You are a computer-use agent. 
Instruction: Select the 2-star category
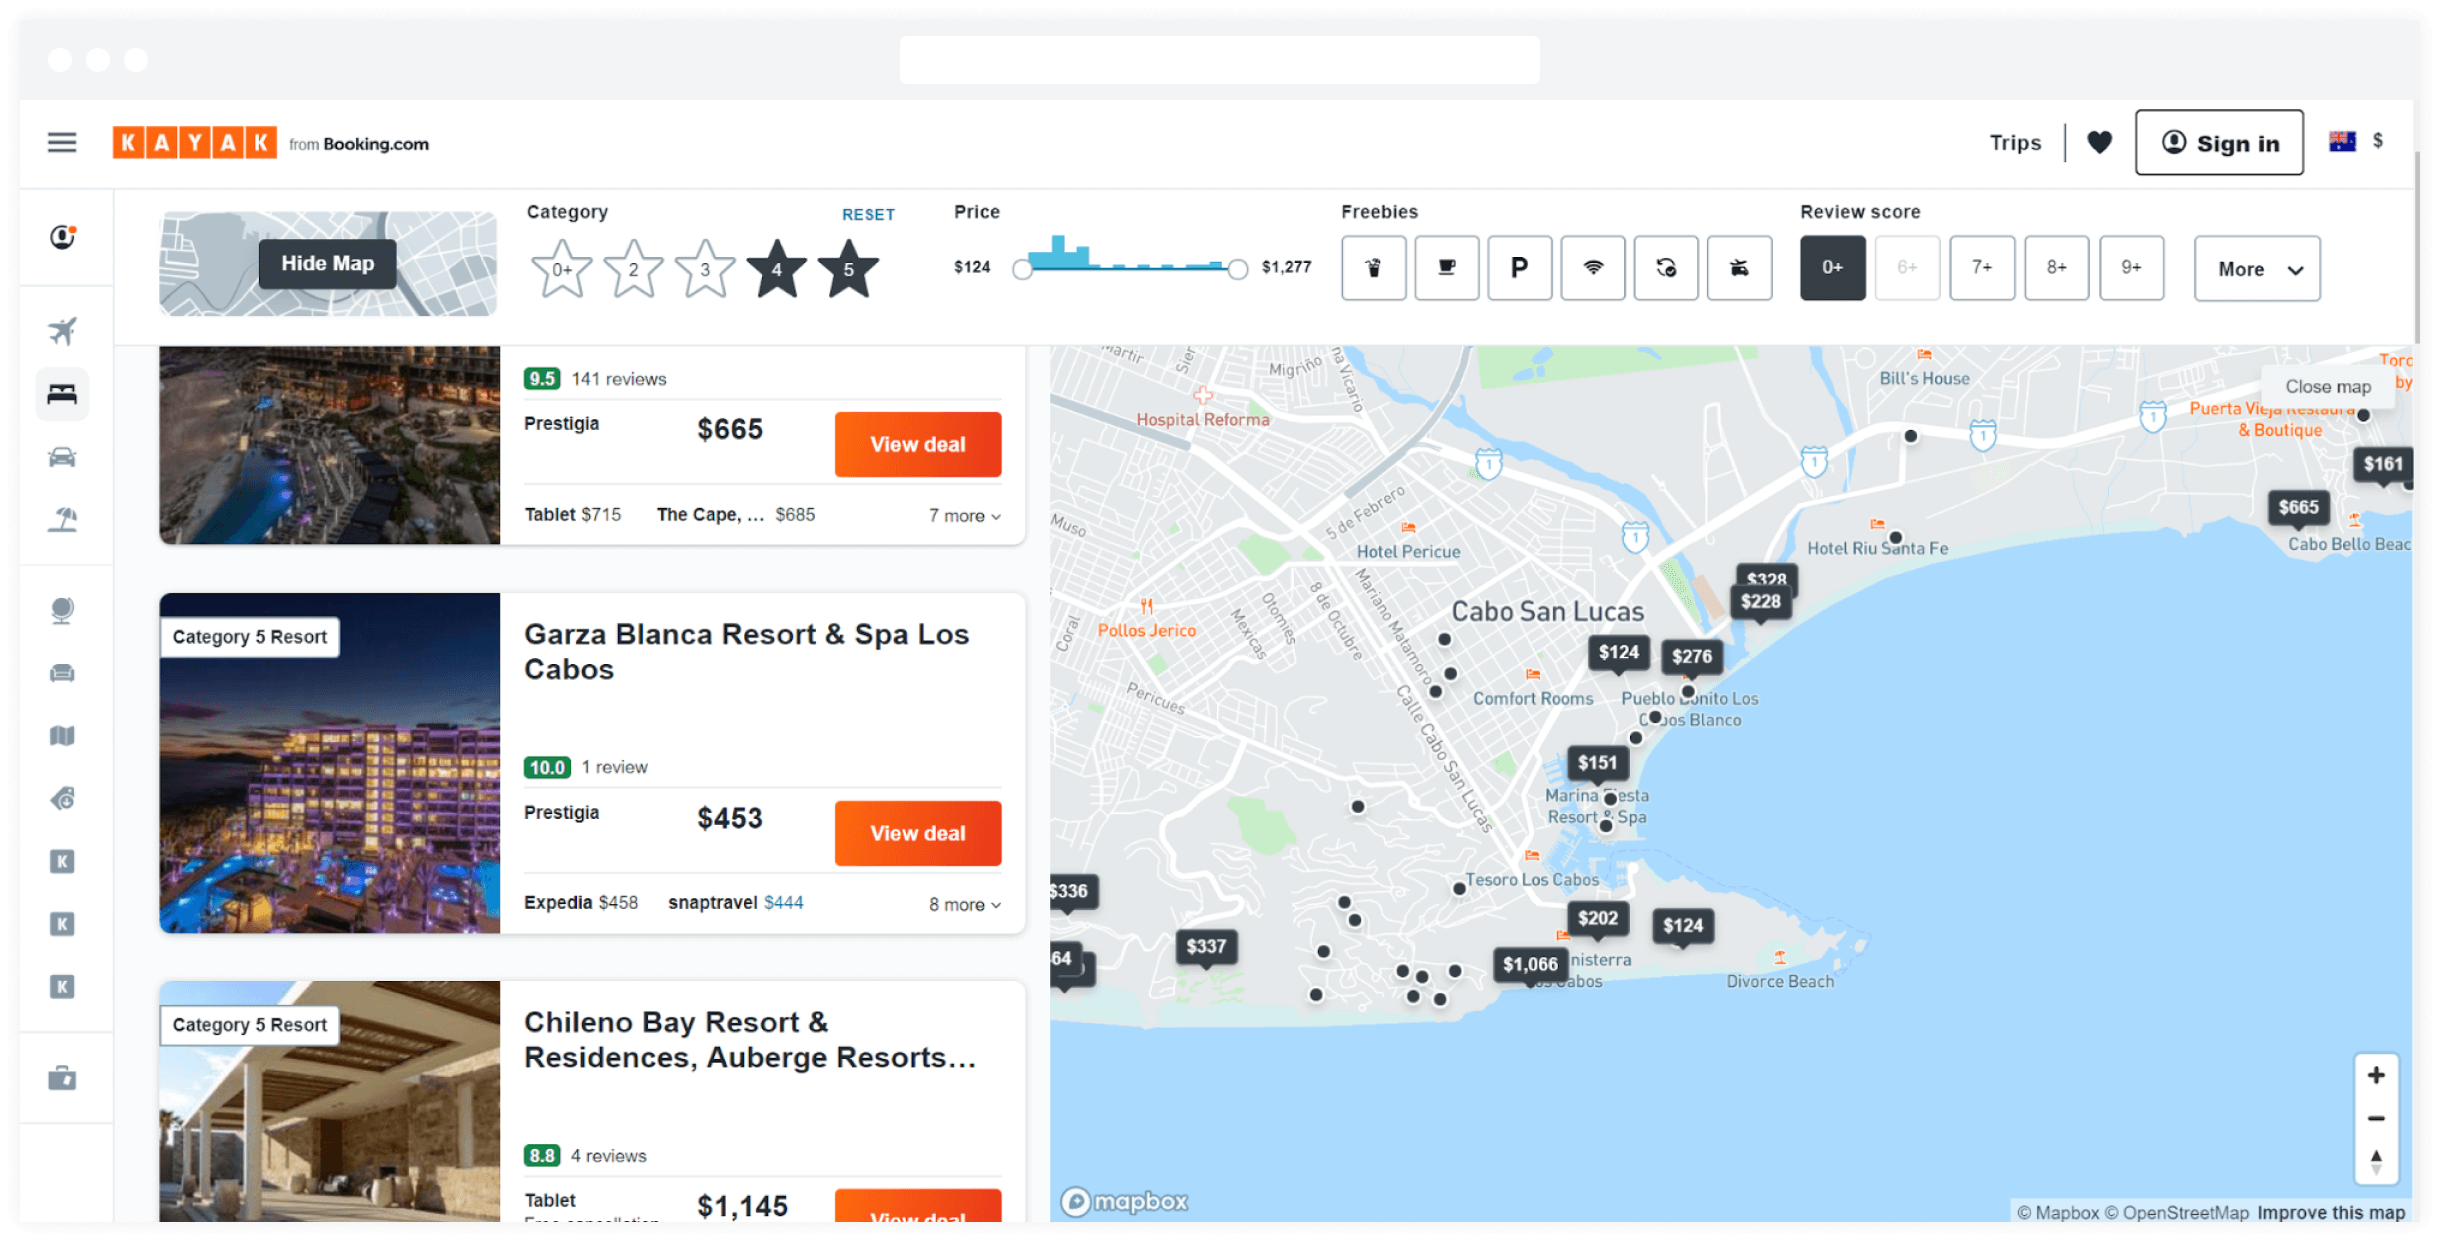click(633, 268)
